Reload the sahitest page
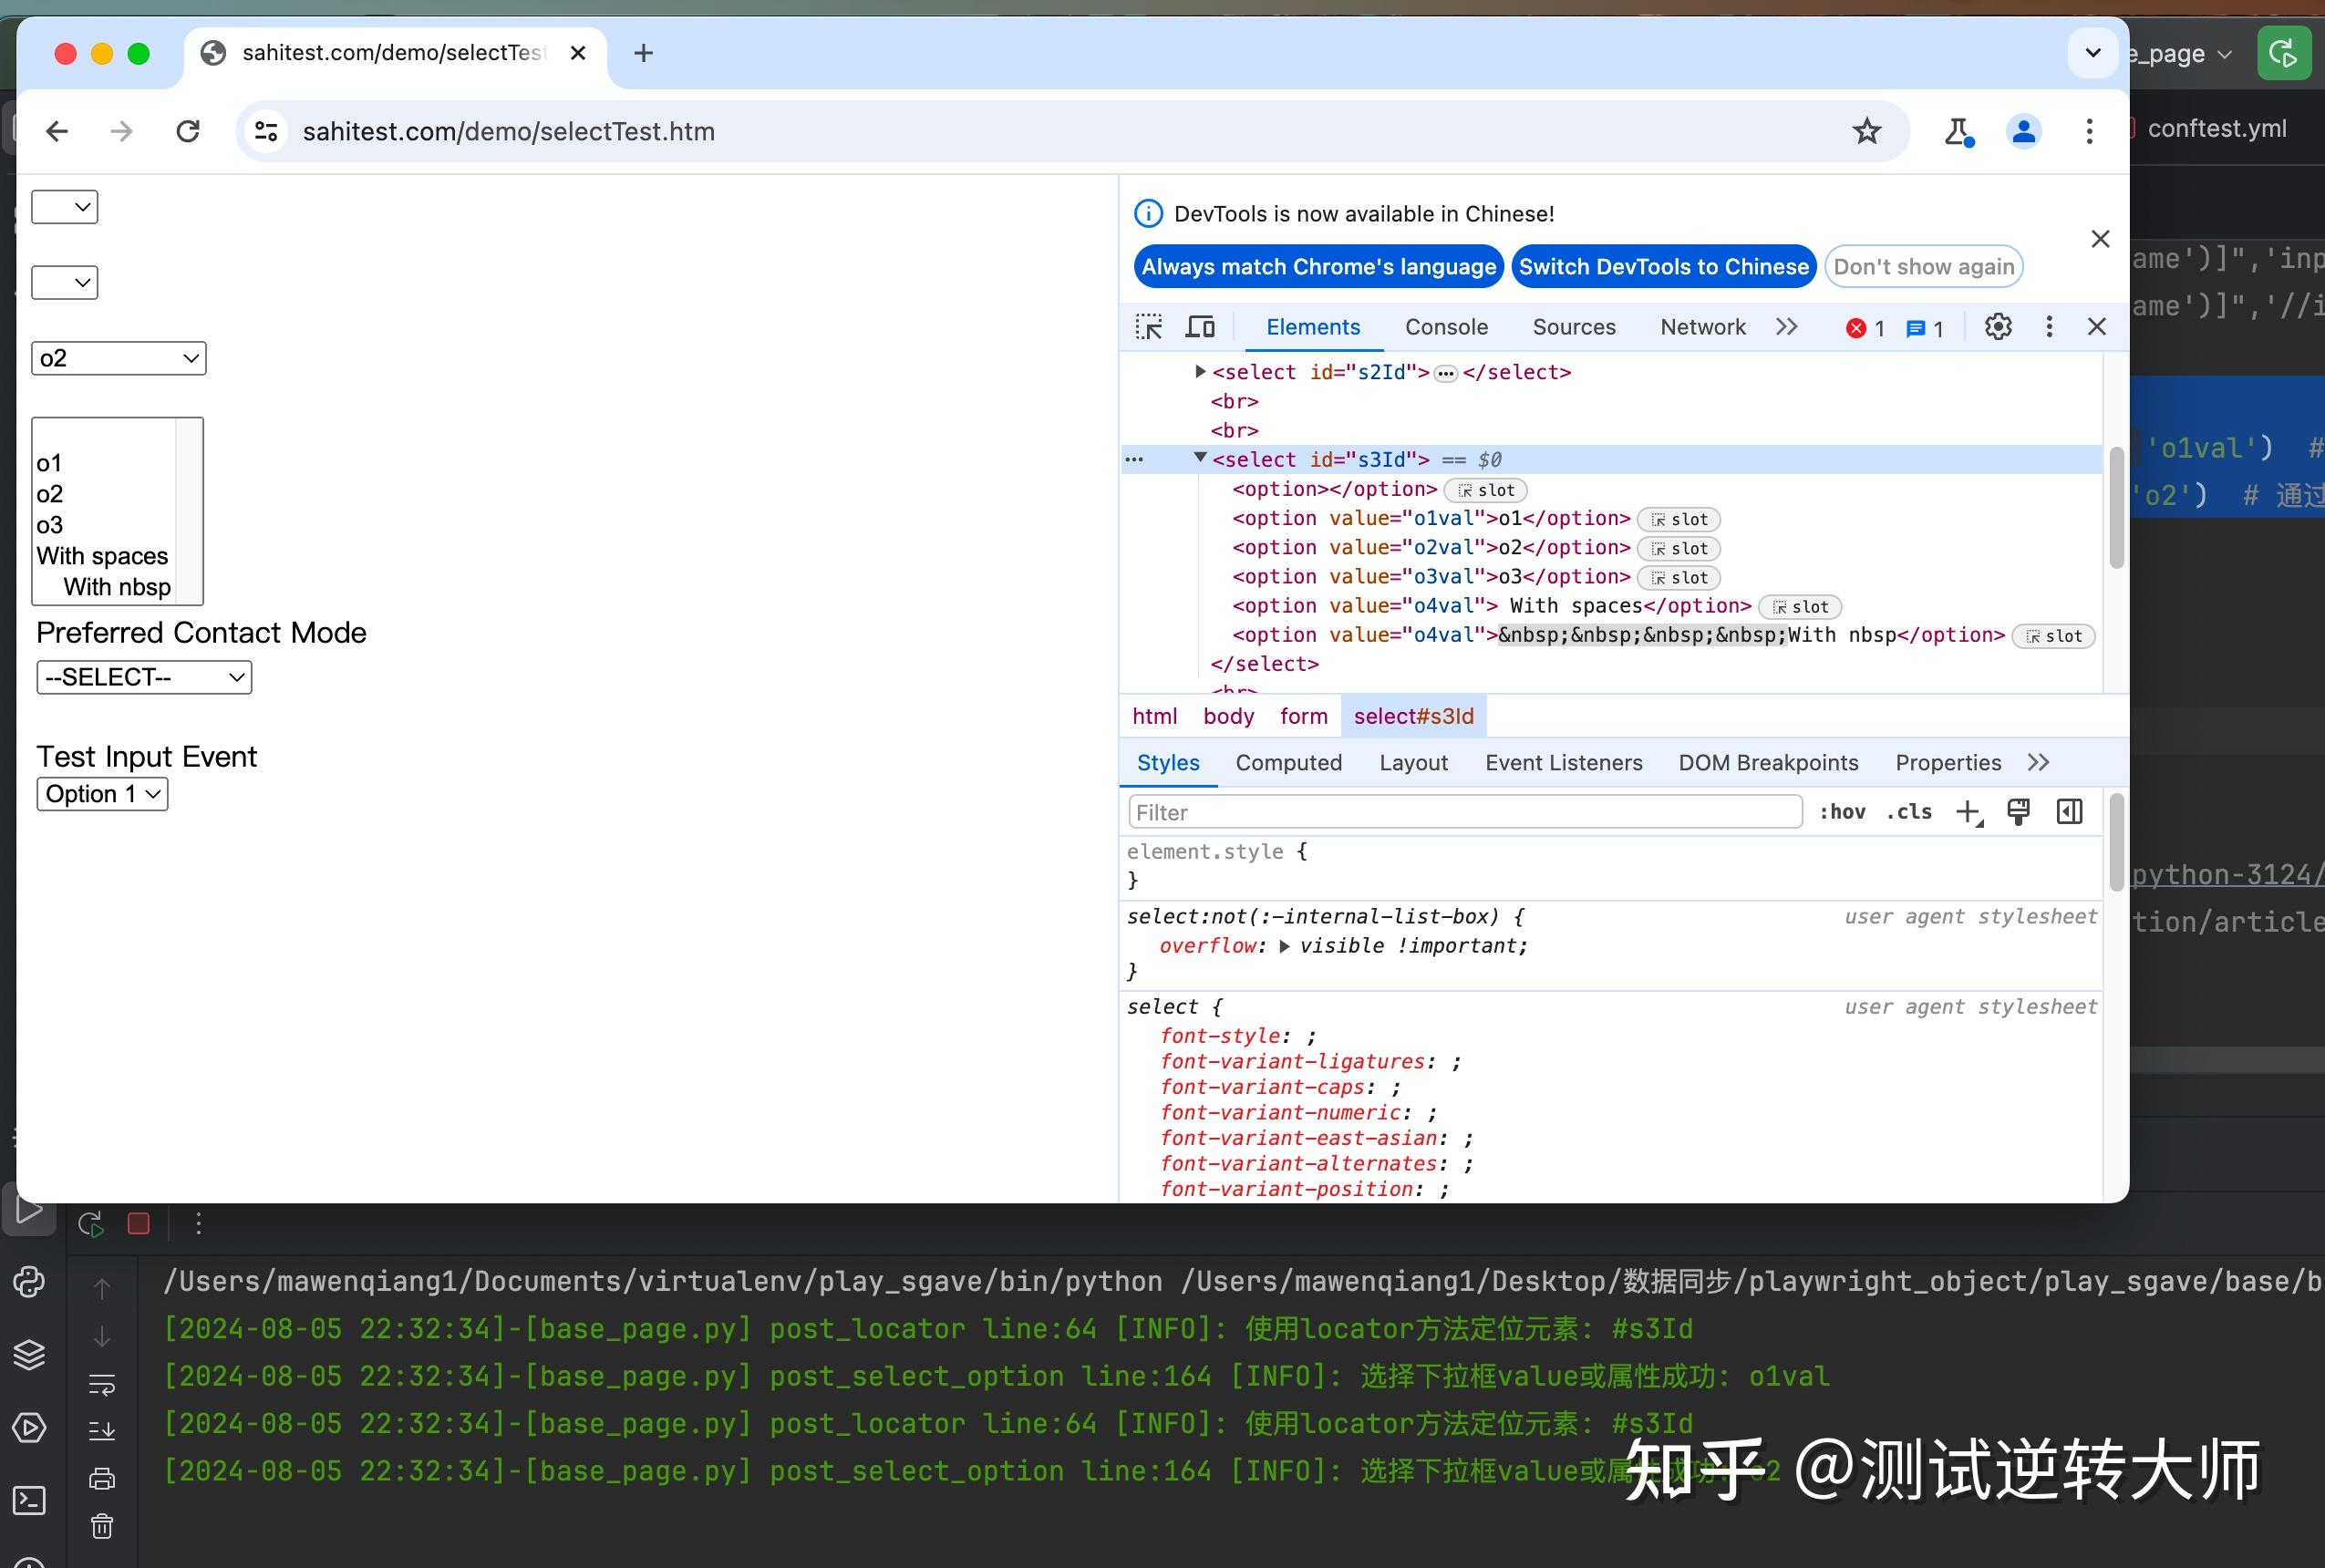The height and width of the screenshot is (1568, 2325). (x=188, y=131)
